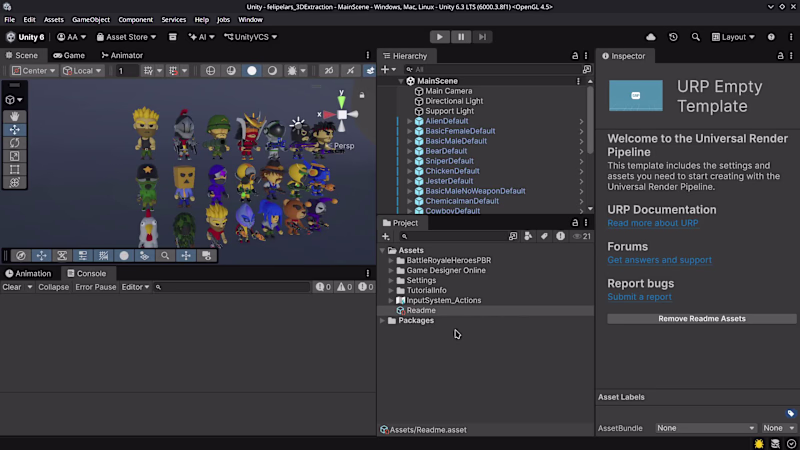Toggle error messages counter in Console
Image resolution: width=800 pixels, height=450 pixels.
point(365,287)
